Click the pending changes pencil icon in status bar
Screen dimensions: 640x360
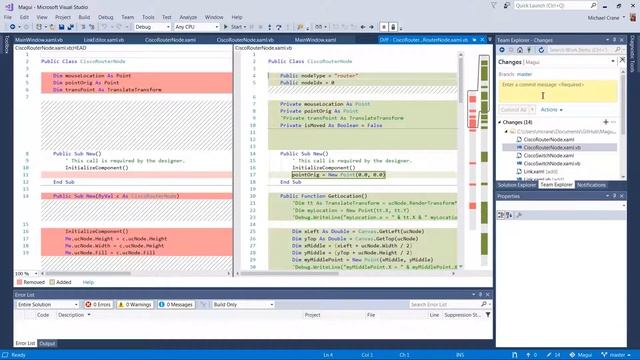click(x=549, y=355)
